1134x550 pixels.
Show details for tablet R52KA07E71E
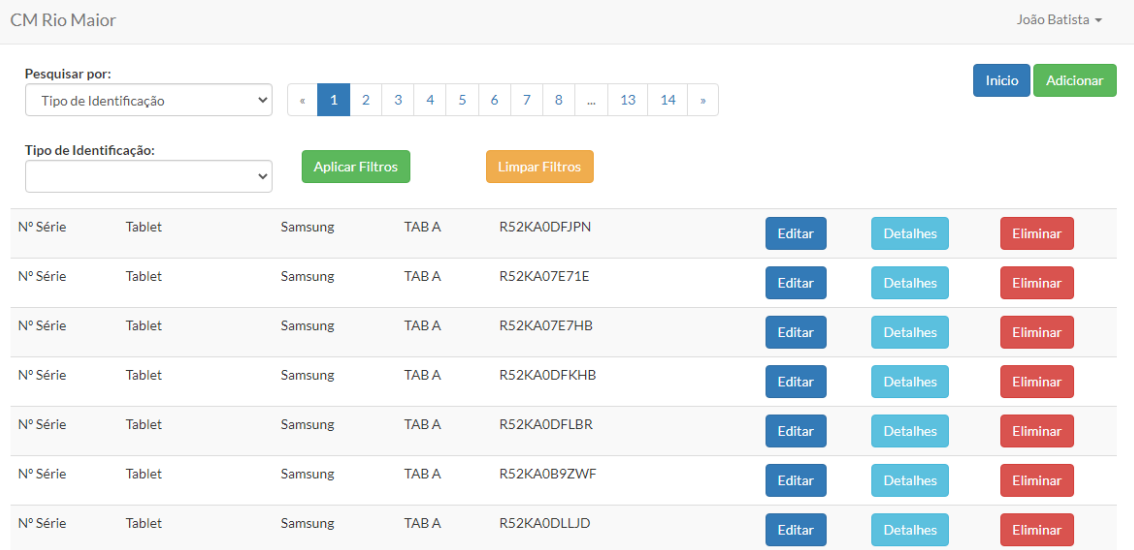[910, 282]
